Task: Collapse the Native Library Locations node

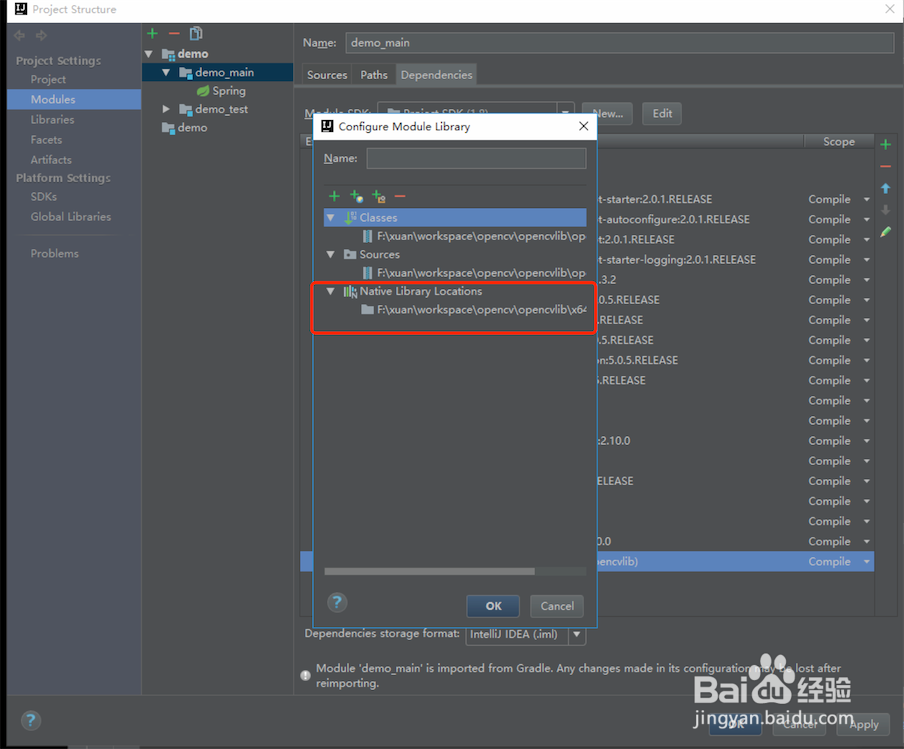Action: click(x=330, y=291)
